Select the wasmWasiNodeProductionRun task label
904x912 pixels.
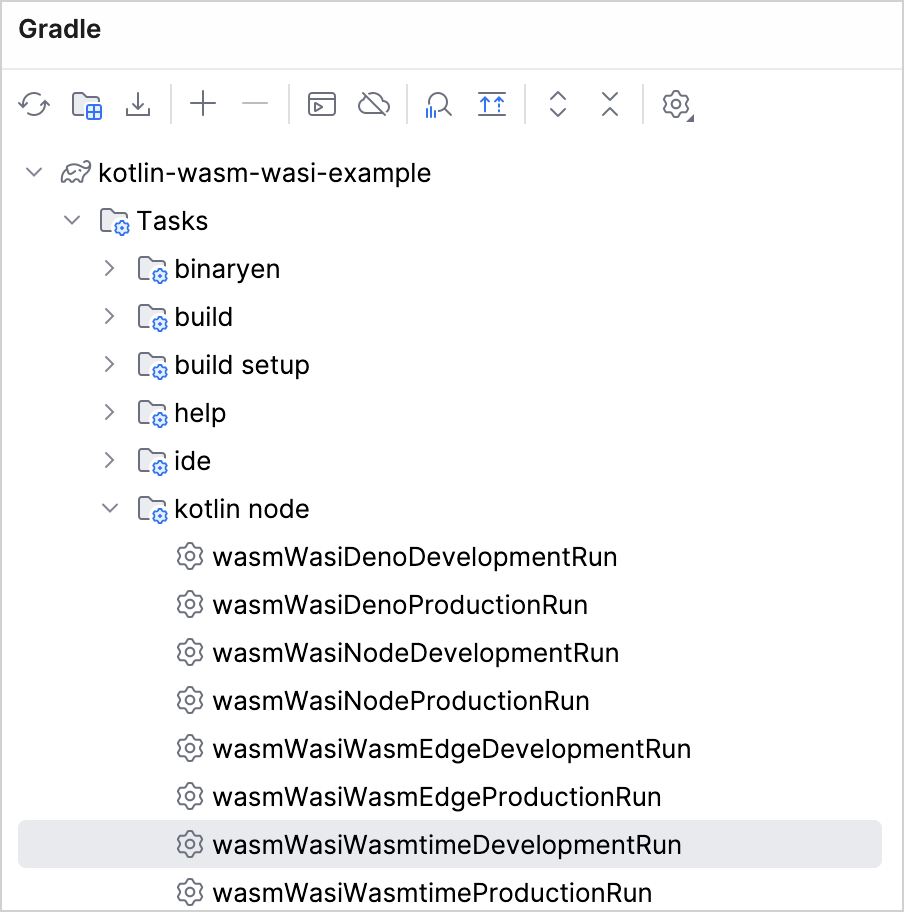[x=401, y=701]
